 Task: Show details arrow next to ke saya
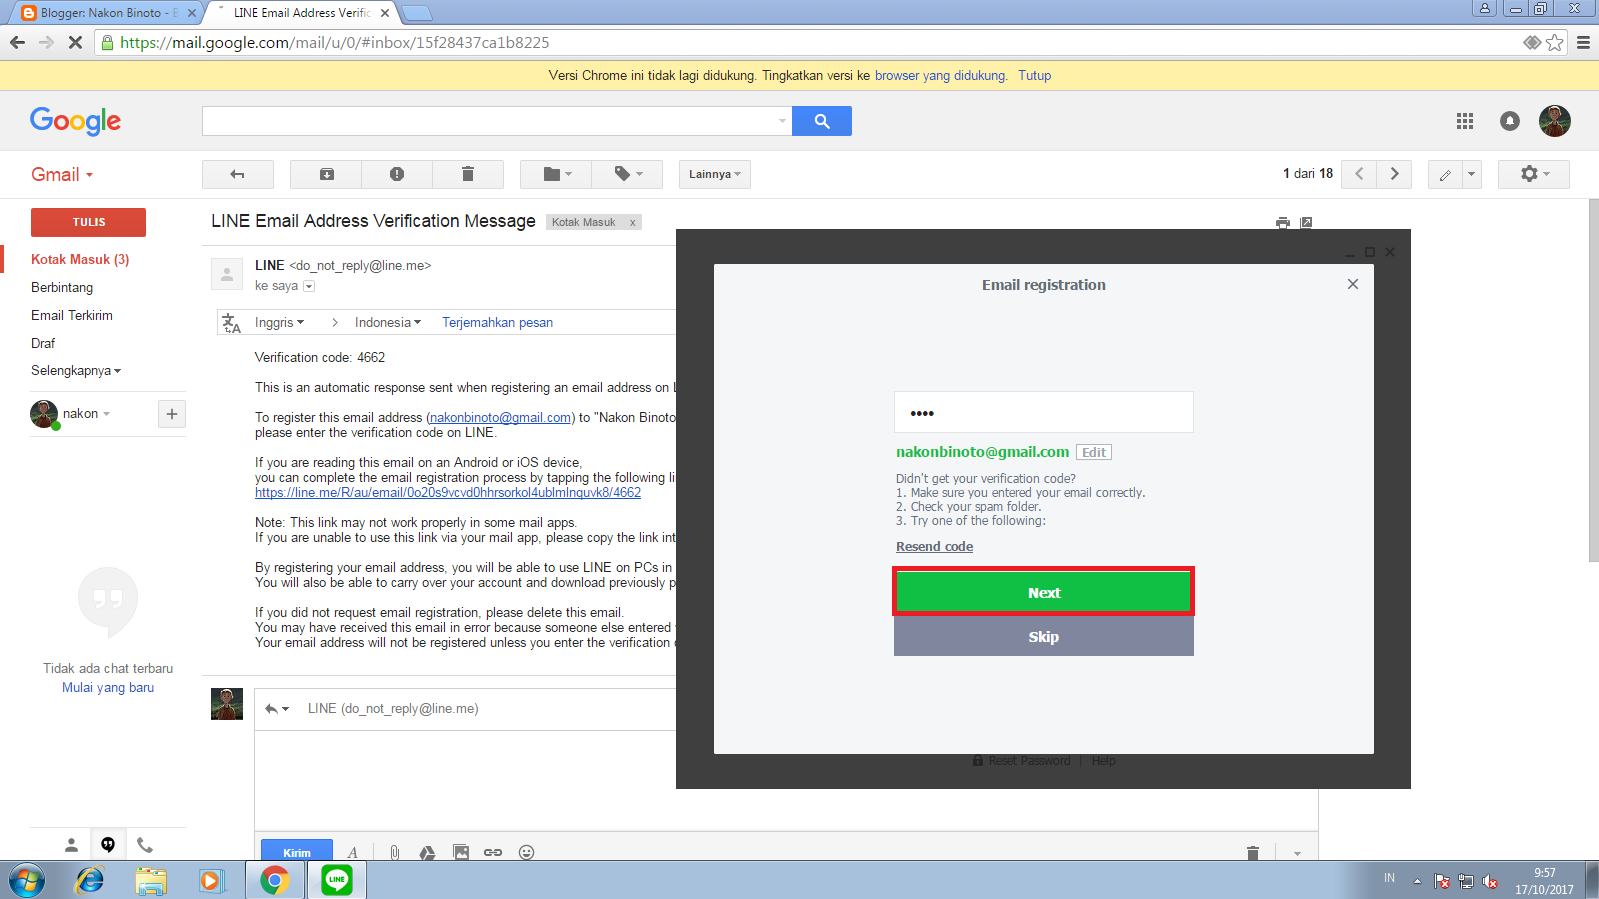click(309, 286)
